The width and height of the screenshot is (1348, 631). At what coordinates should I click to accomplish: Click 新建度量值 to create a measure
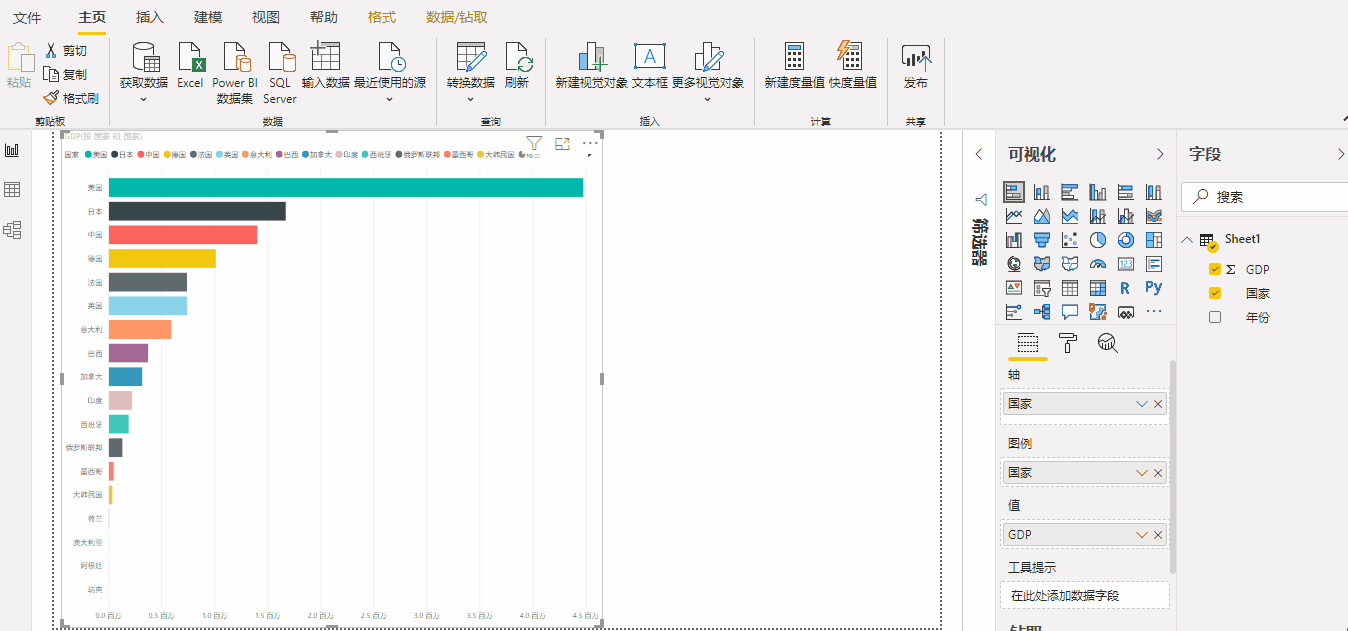click(x=794, y=63)
